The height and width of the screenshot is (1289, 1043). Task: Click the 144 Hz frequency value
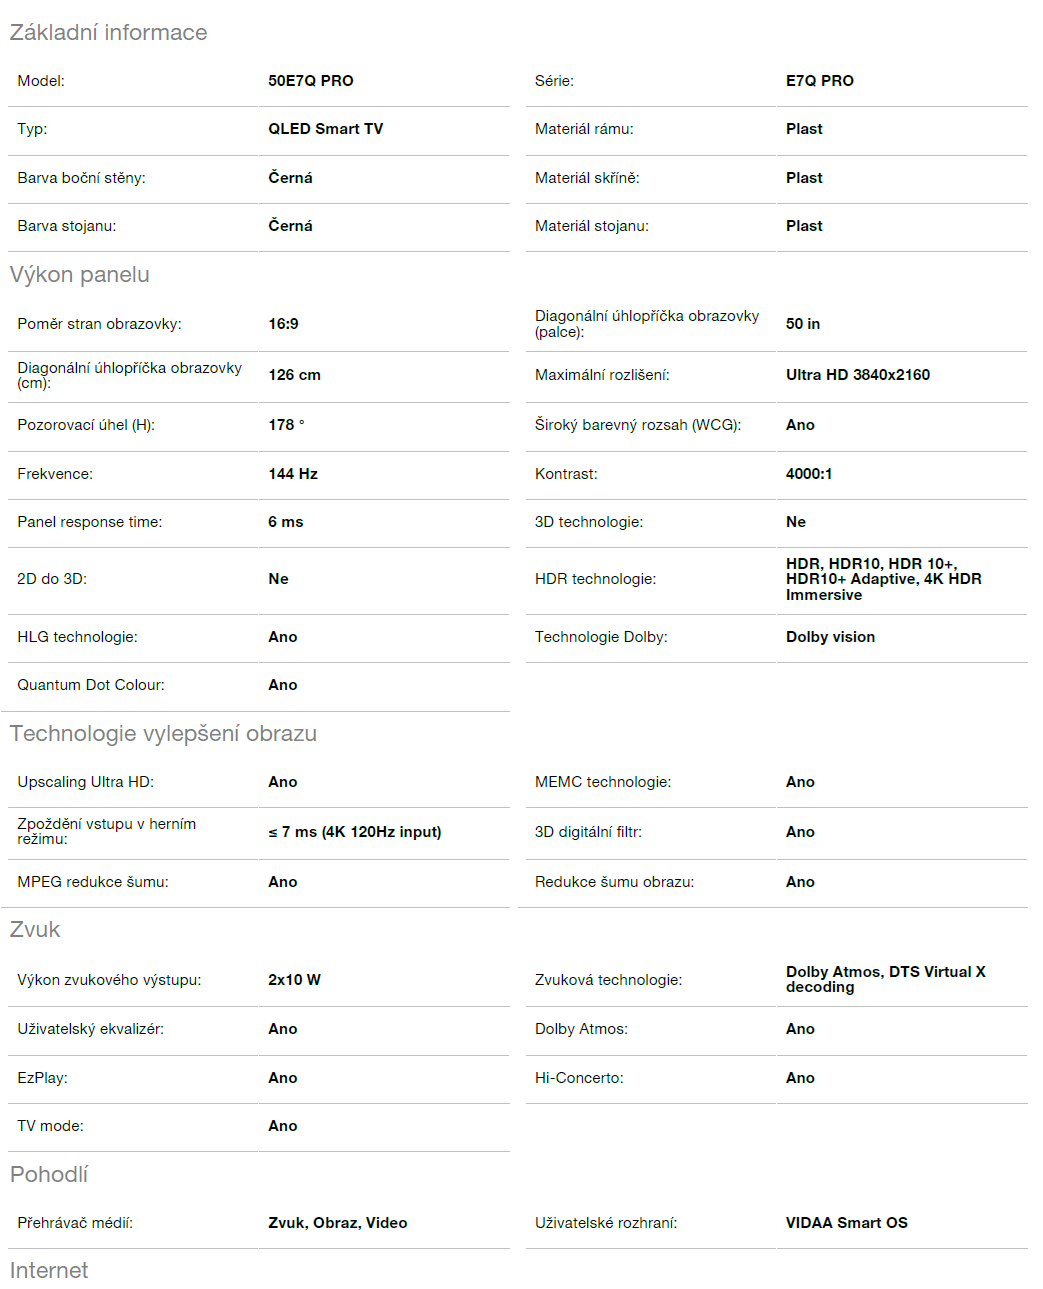point(292,474)
